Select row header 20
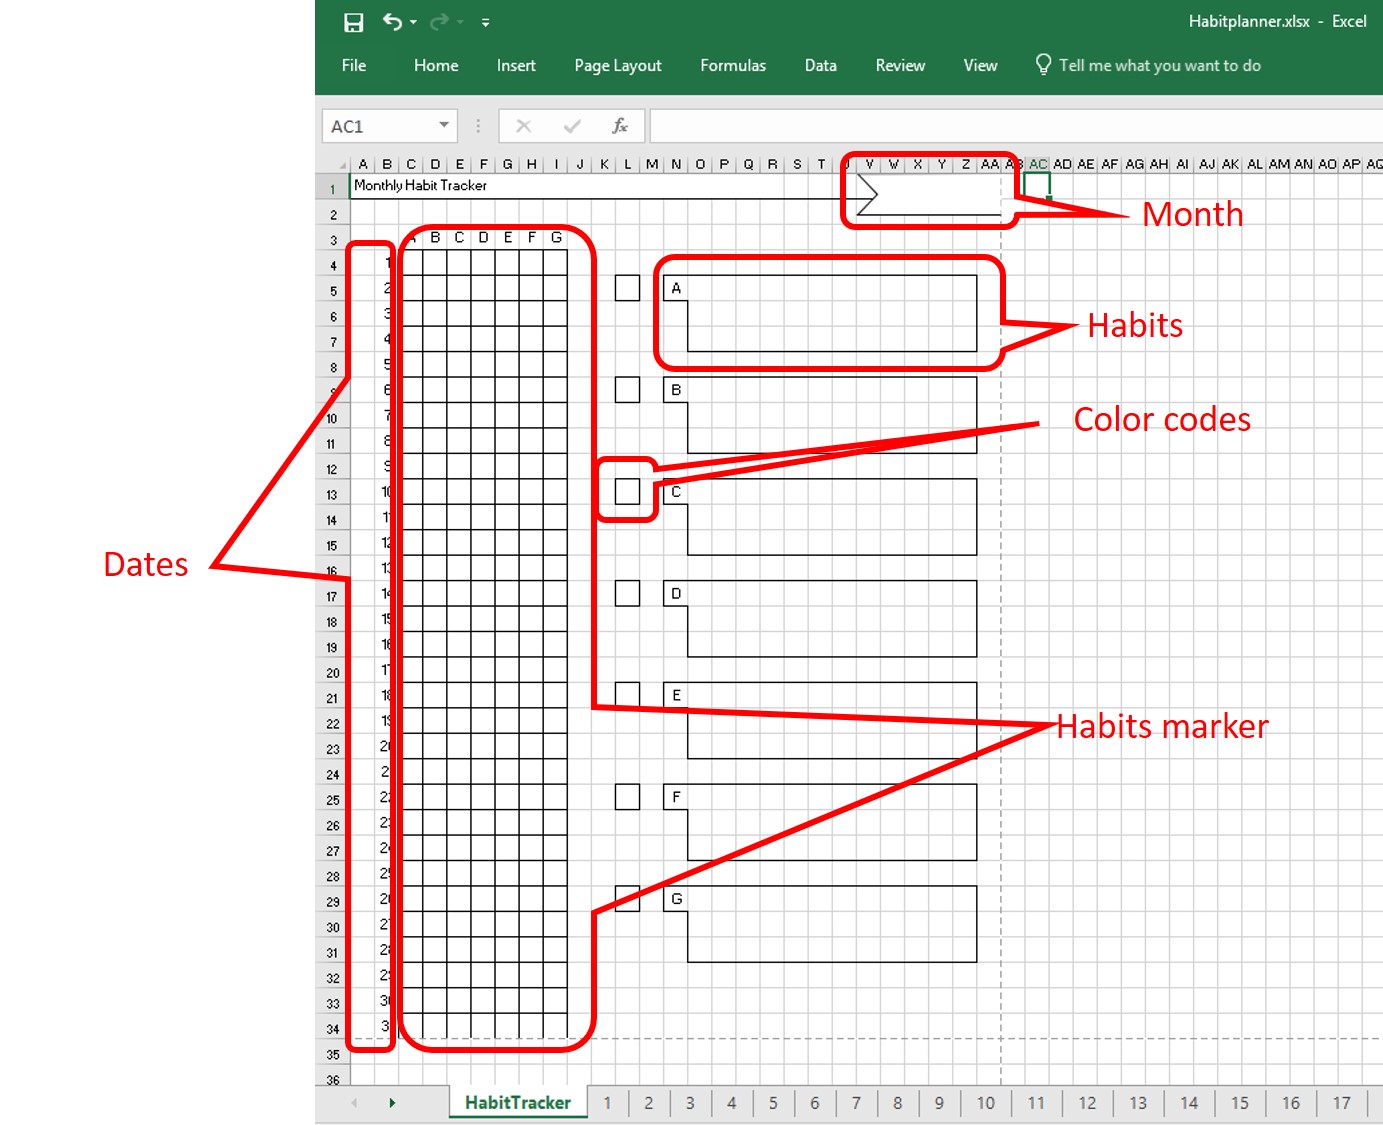The width and height of the screenshot is (1383, 1125). coord(333,673)
